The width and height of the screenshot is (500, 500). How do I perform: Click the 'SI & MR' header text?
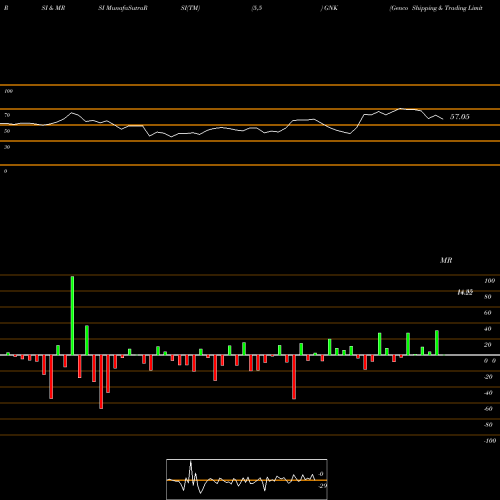tap(53, 8)
